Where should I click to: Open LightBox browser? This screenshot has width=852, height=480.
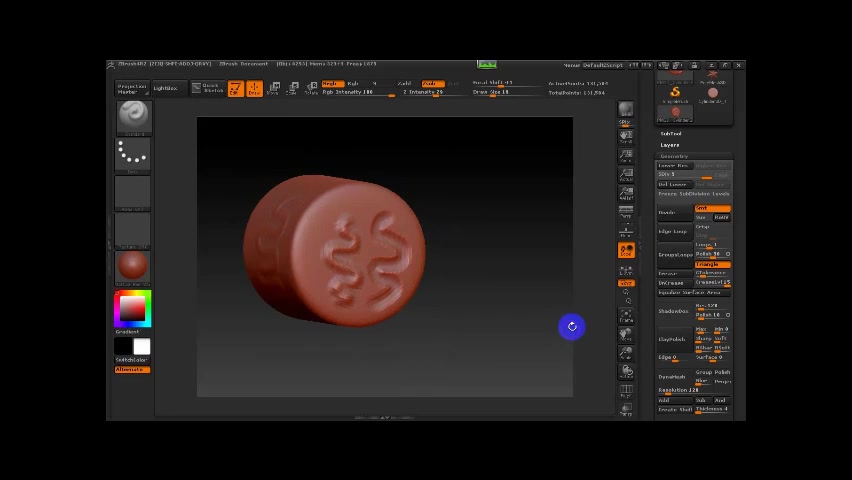tap(169, 89)
